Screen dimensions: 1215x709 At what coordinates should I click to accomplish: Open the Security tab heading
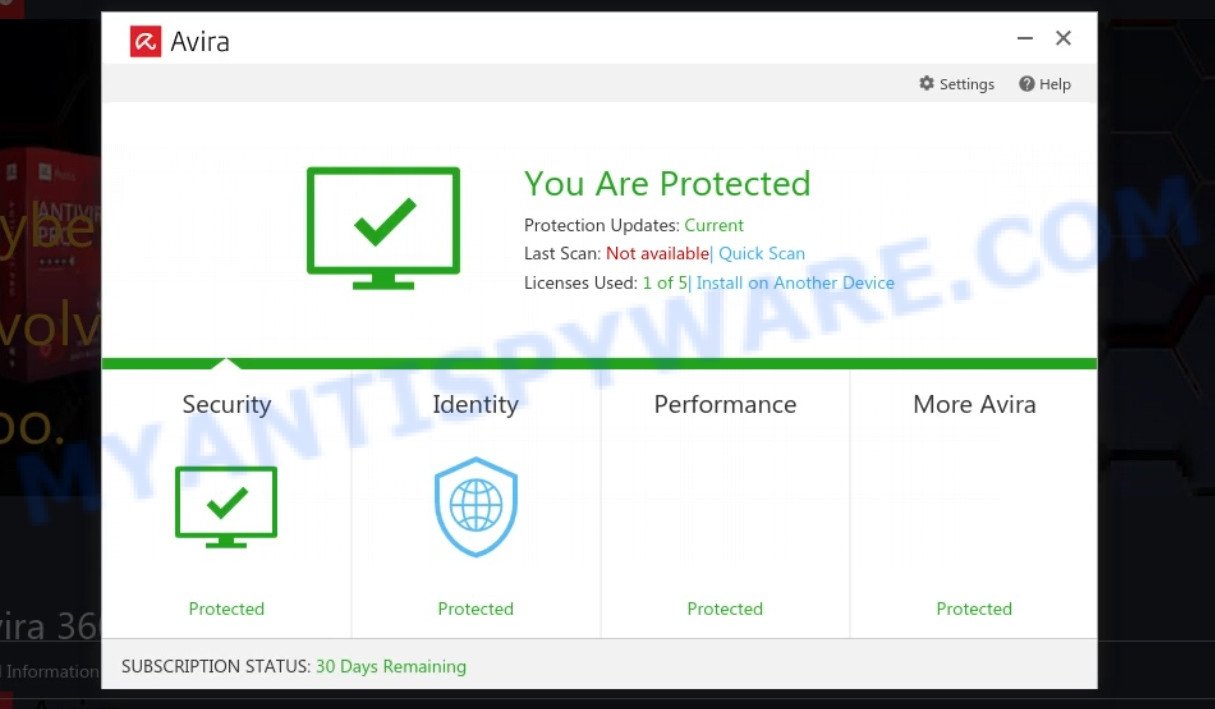tap(227, 405)
